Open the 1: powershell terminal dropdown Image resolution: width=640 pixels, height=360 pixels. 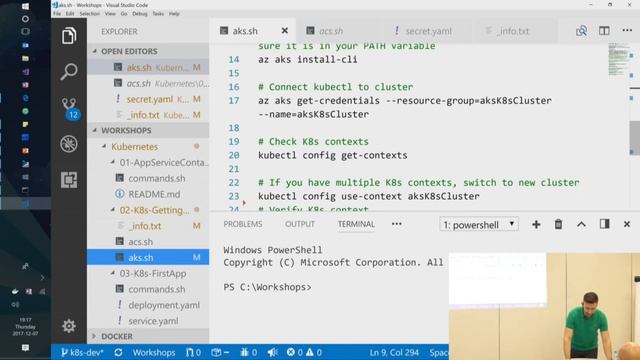(479, 224)
